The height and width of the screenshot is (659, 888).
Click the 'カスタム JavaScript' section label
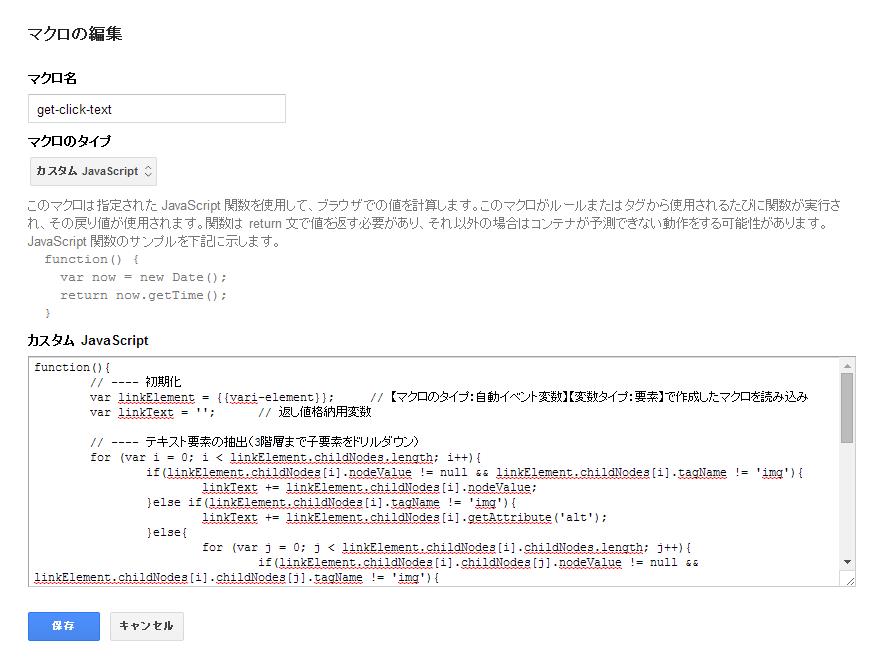click(88, 340)
